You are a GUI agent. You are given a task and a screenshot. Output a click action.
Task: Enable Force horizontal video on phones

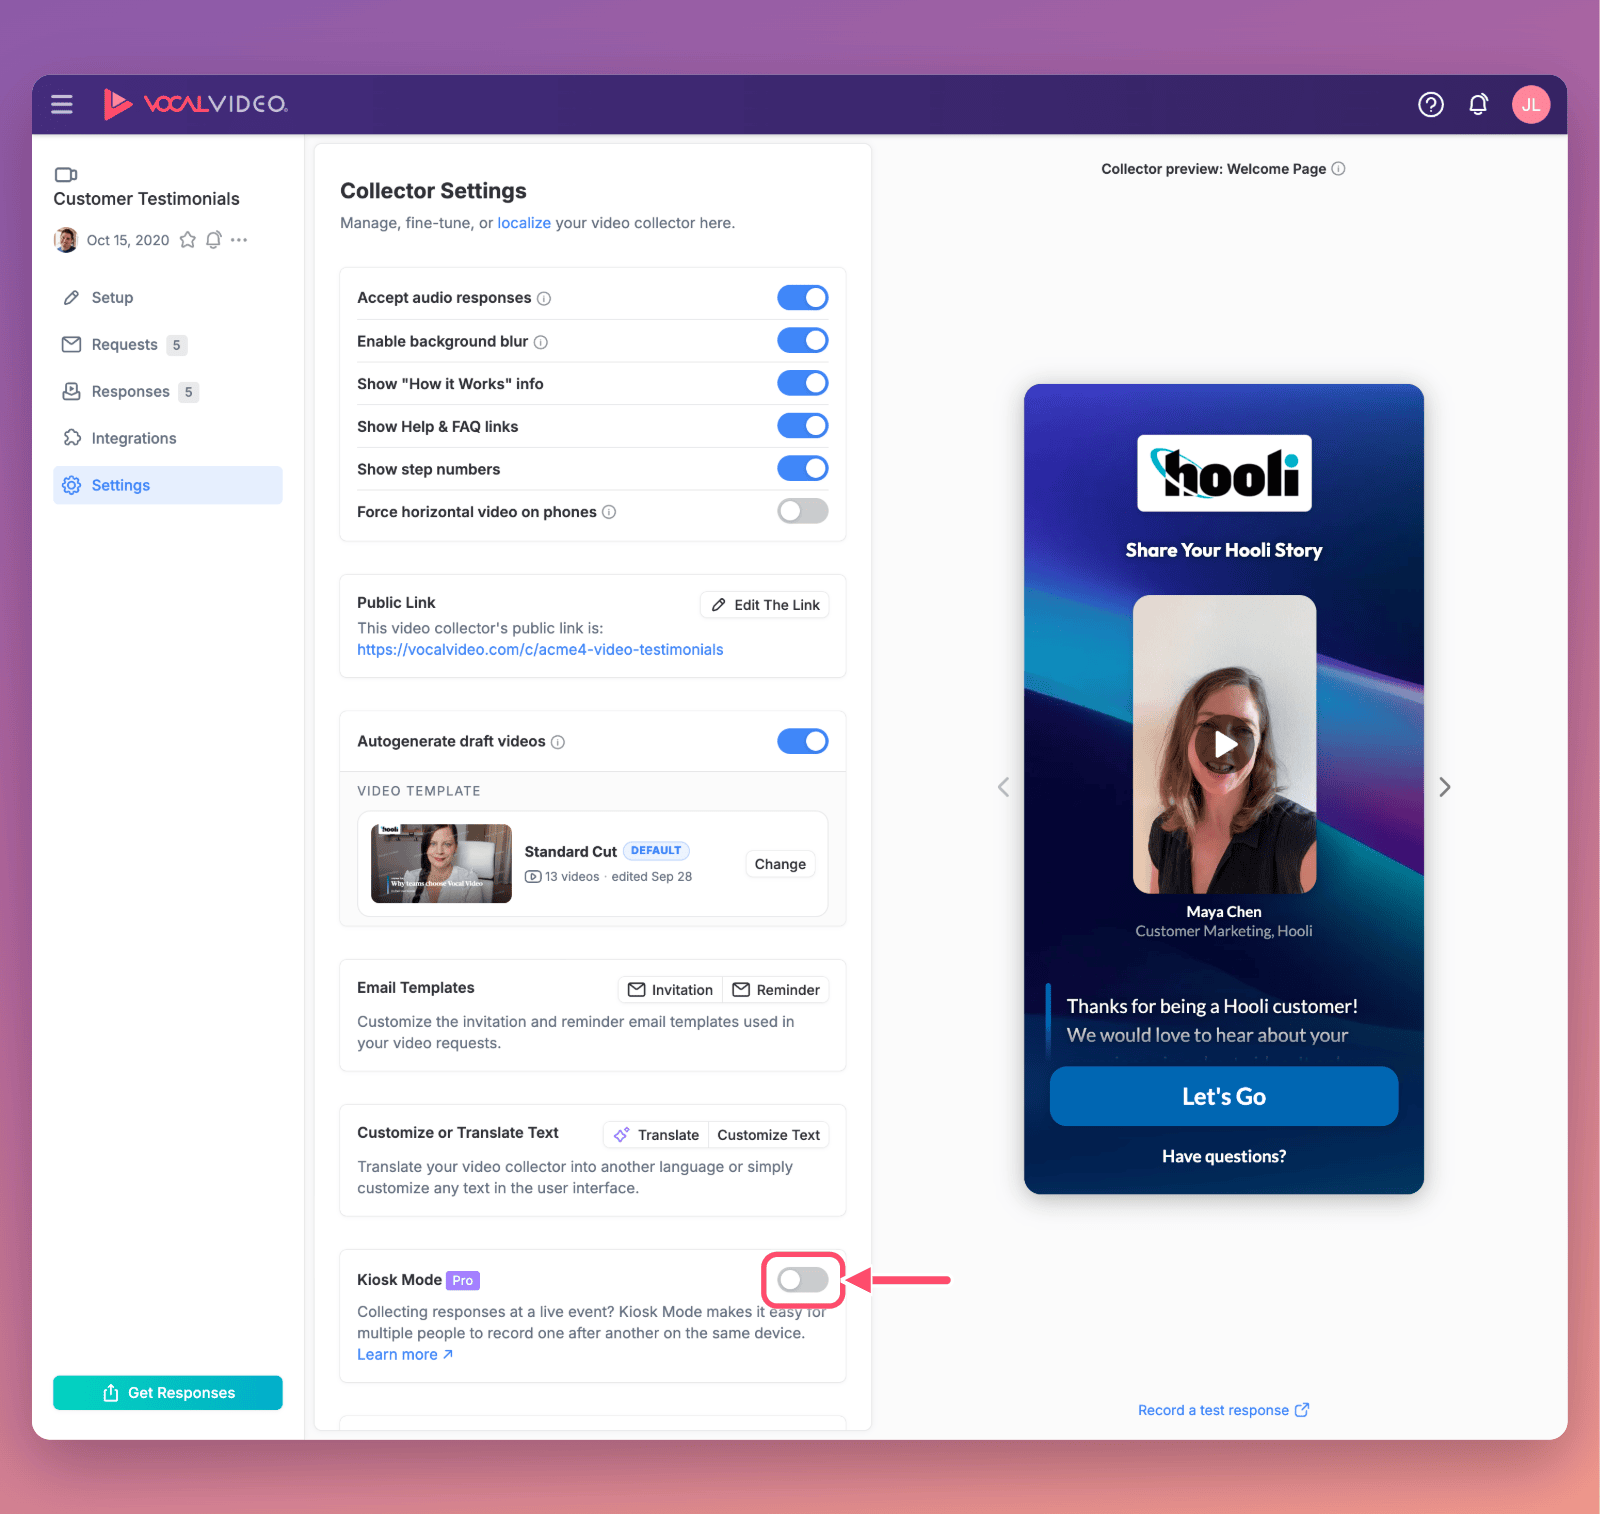803,511
